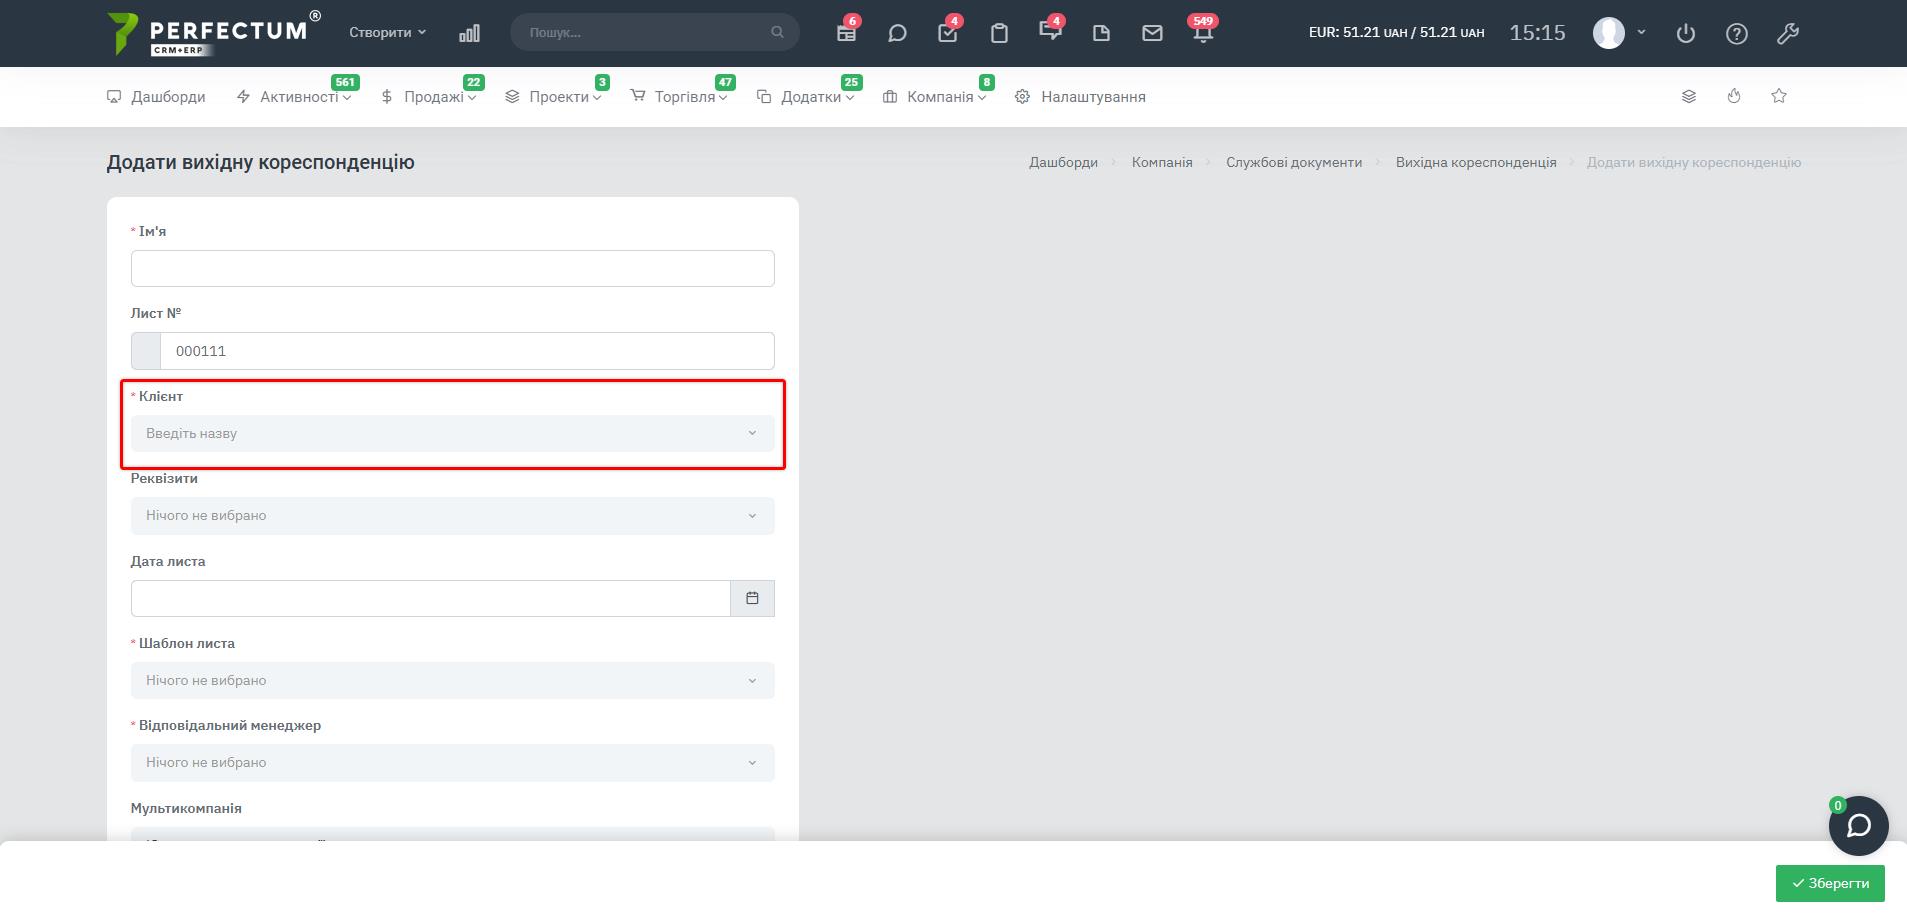The image size is (1907, 919).
Task: Open the floating chat widget button
Action: tap(1858, 826)
